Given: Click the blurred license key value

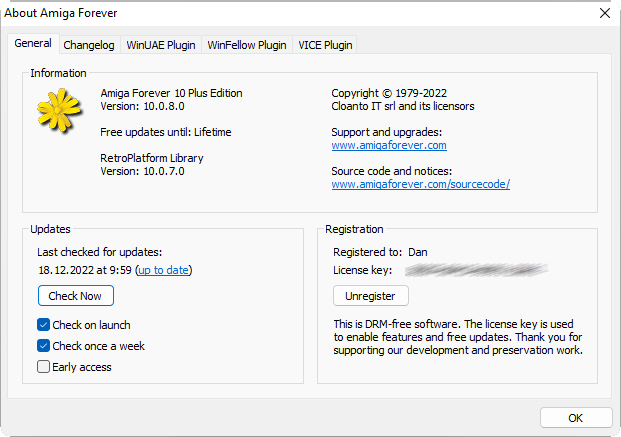Looking at the screenshot, I should (476, 270).
